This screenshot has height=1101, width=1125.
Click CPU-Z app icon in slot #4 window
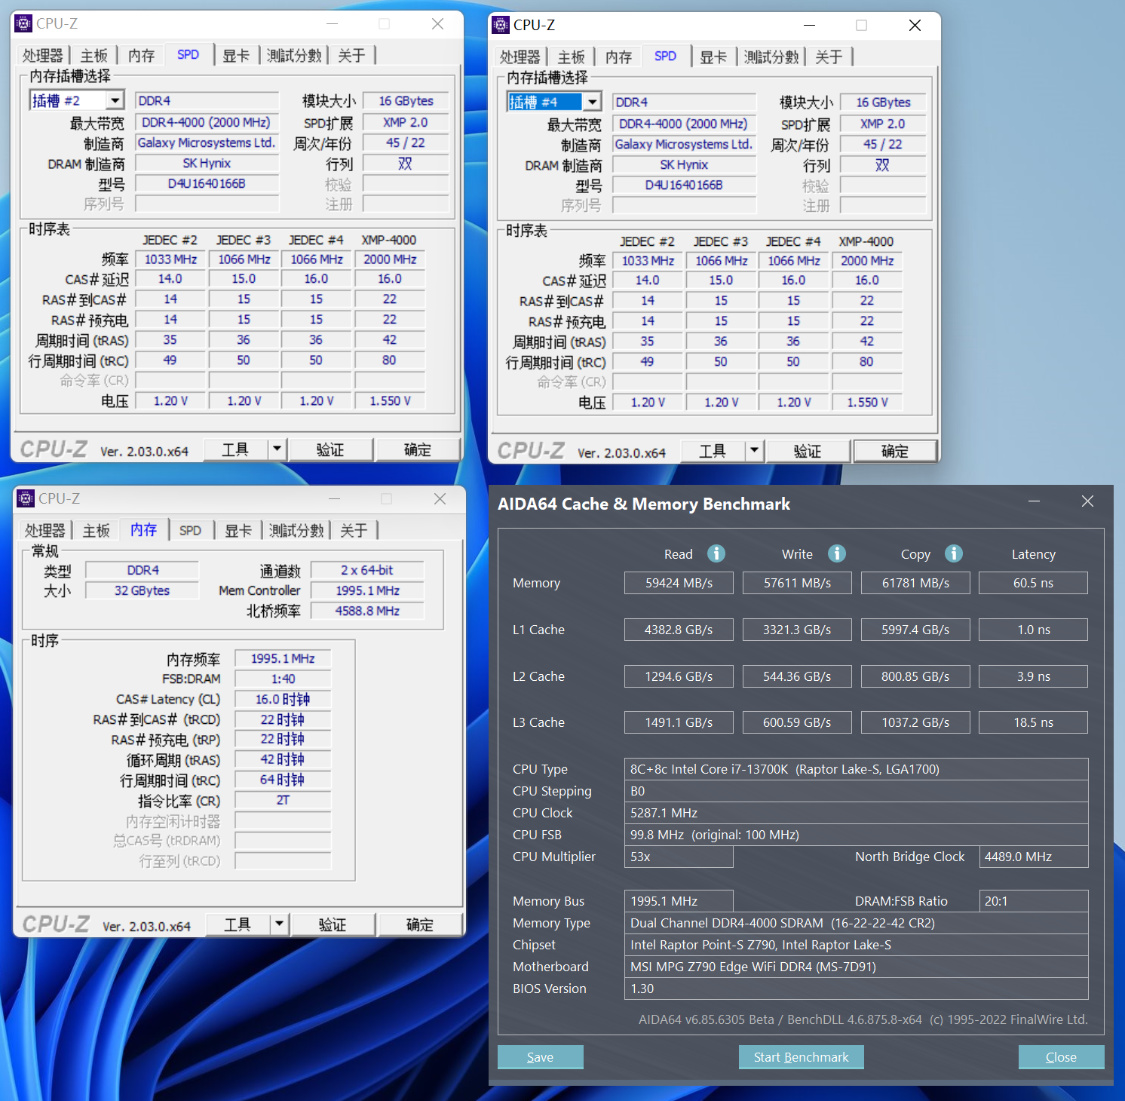501,25
